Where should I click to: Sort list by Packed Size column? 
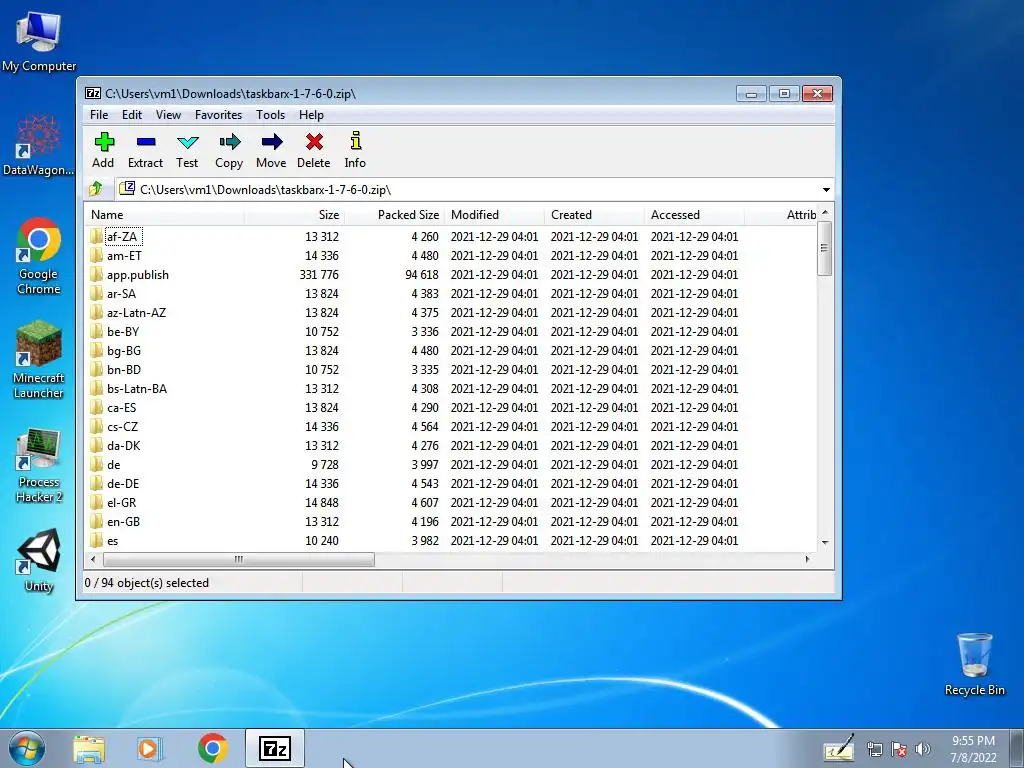point(394,215)
